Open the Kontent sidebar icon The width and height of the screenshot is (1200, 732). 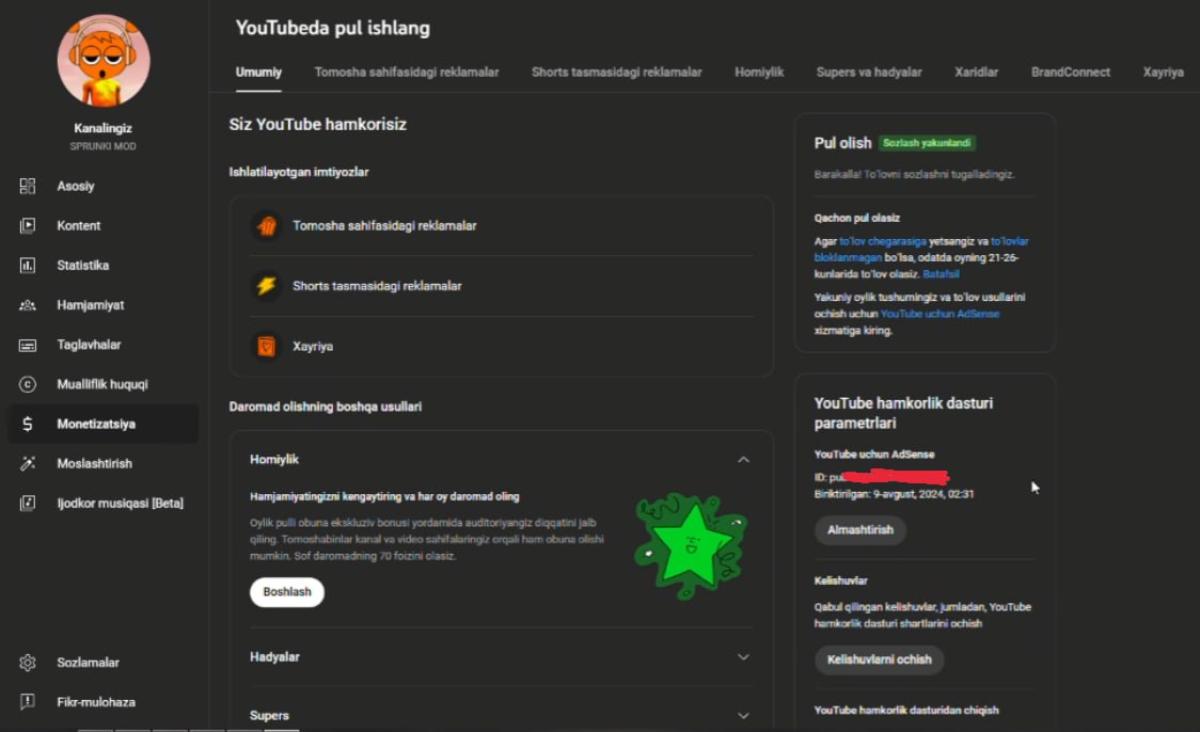[x=27, y=226]
